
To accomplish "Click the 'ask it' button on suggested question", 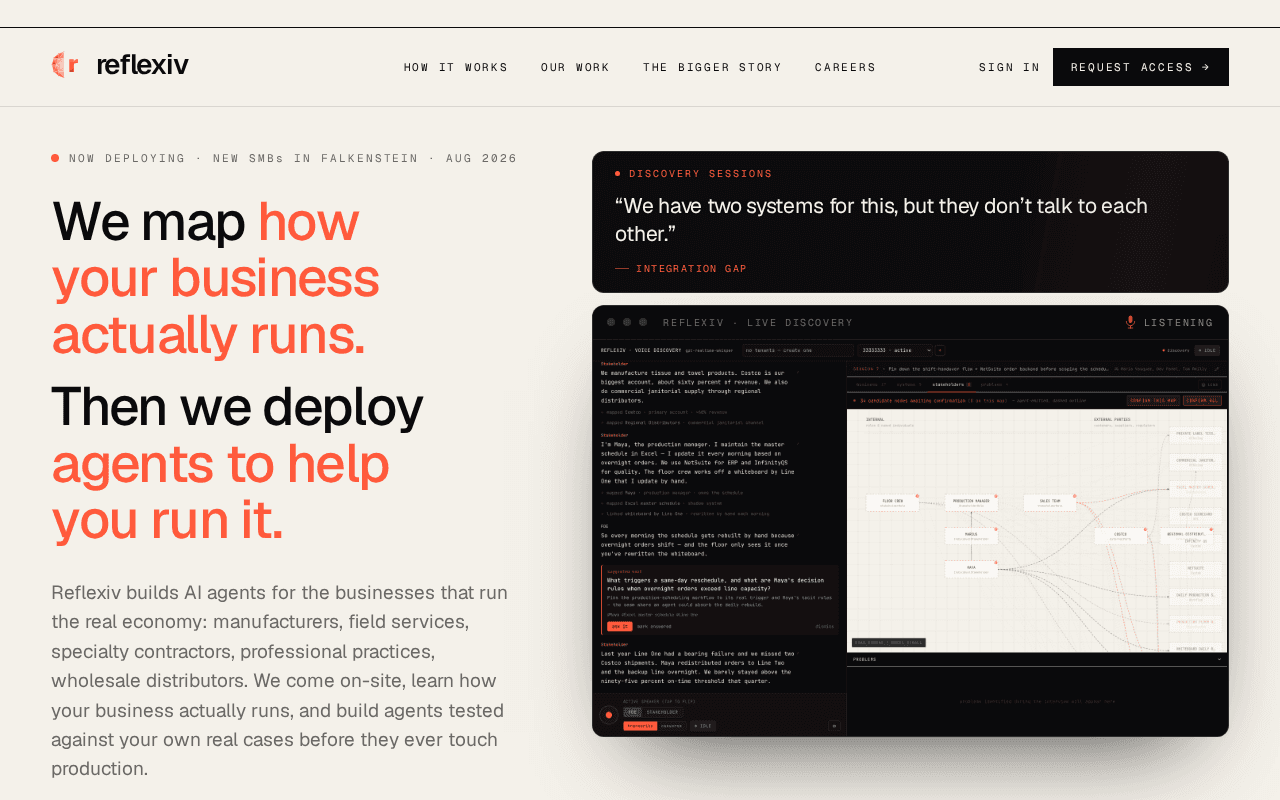I will (x=619, y=626).
